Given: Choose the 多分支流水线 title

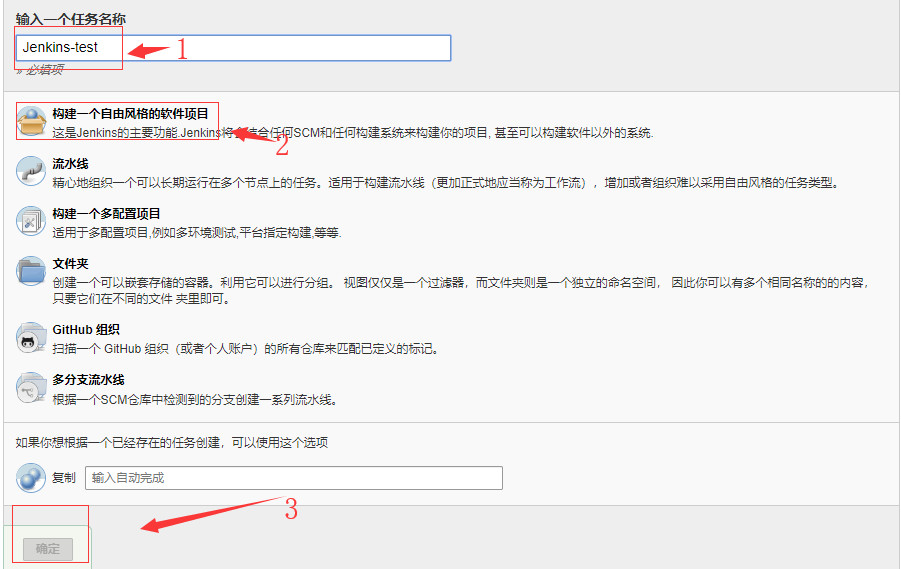Looking at the screenshot, I should 88,380.
